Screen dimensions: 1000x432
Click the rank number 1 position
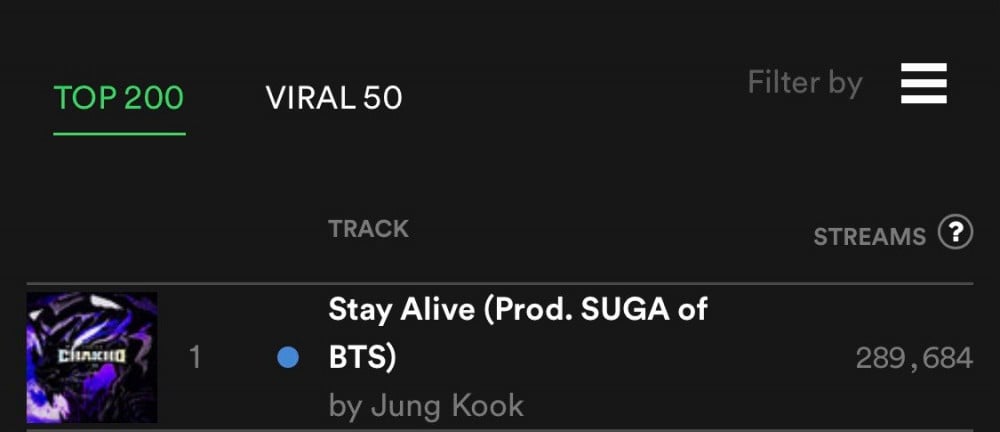195,358
